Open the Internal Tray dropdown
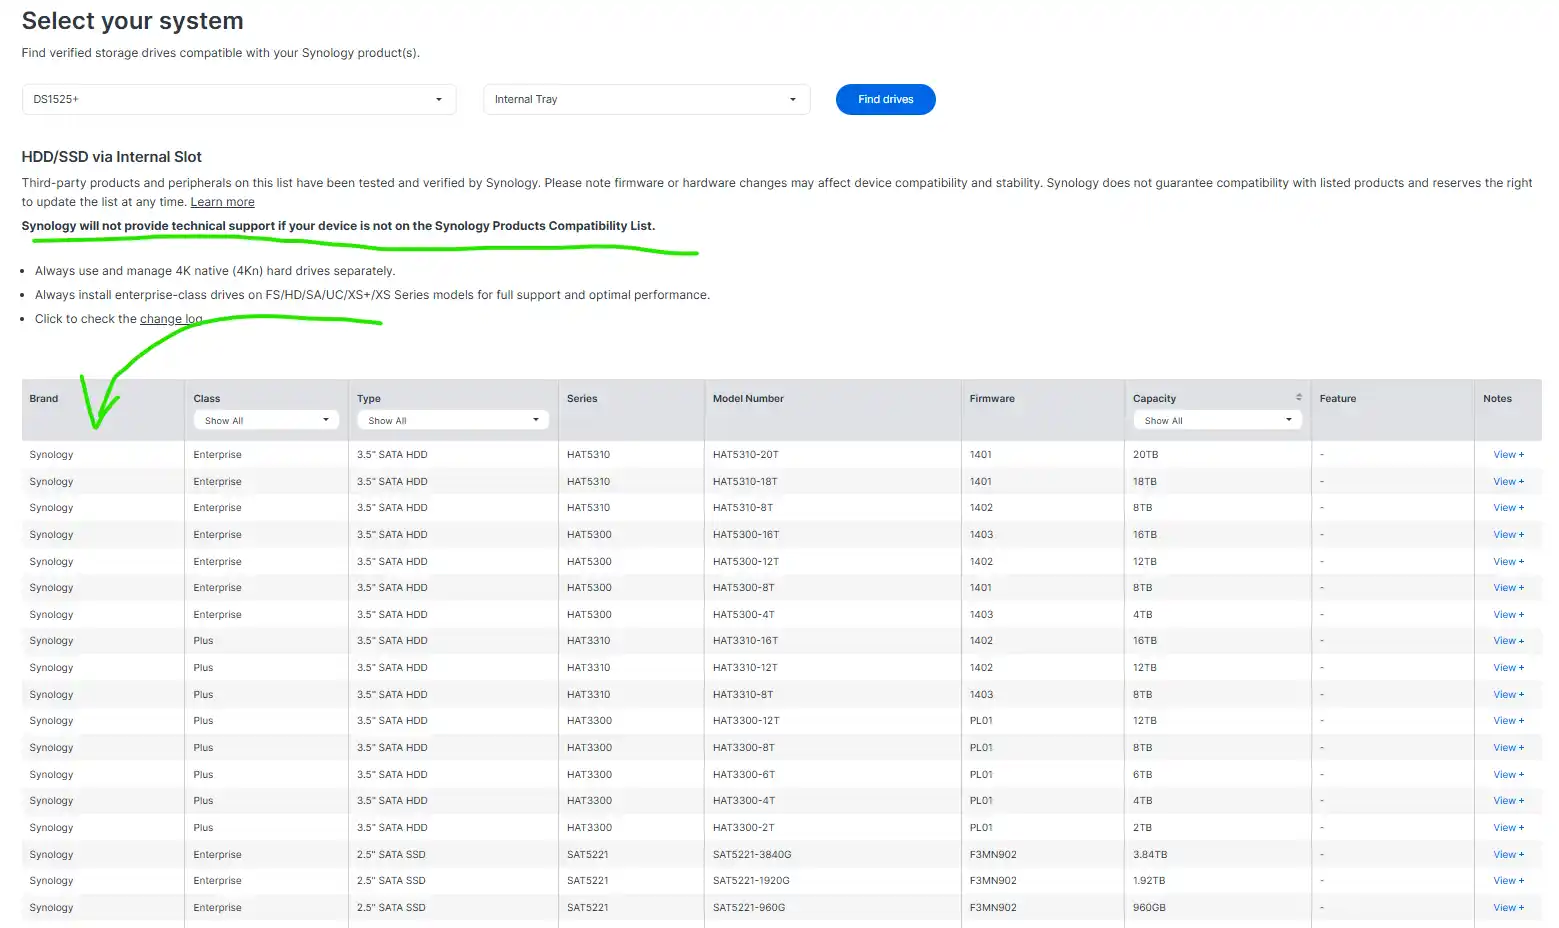 coord(646,99)
